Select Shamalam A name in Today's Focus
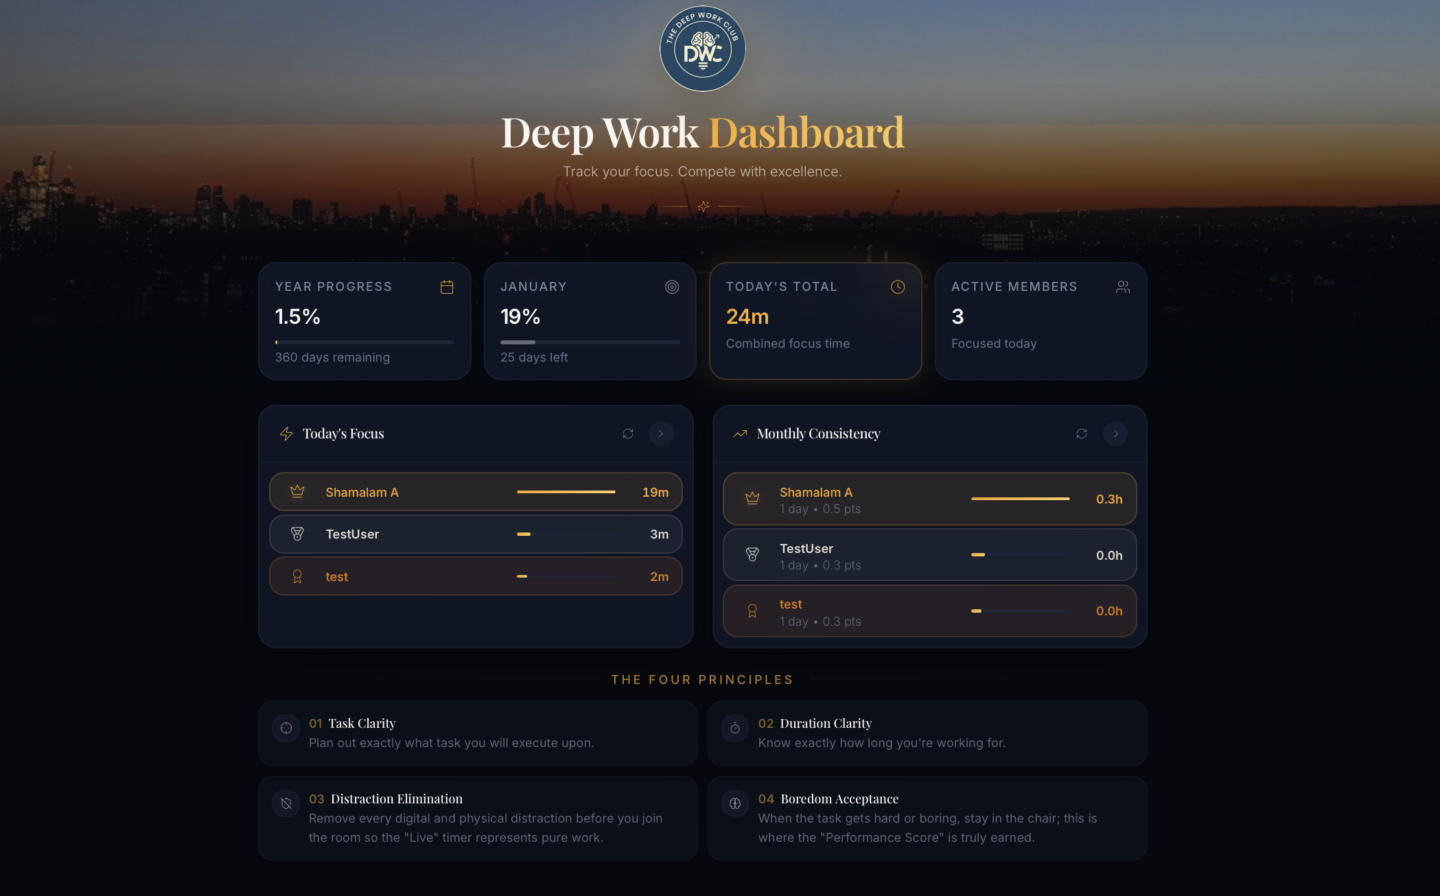Viewport: 1440px width, 896px height. pos(362,492)
